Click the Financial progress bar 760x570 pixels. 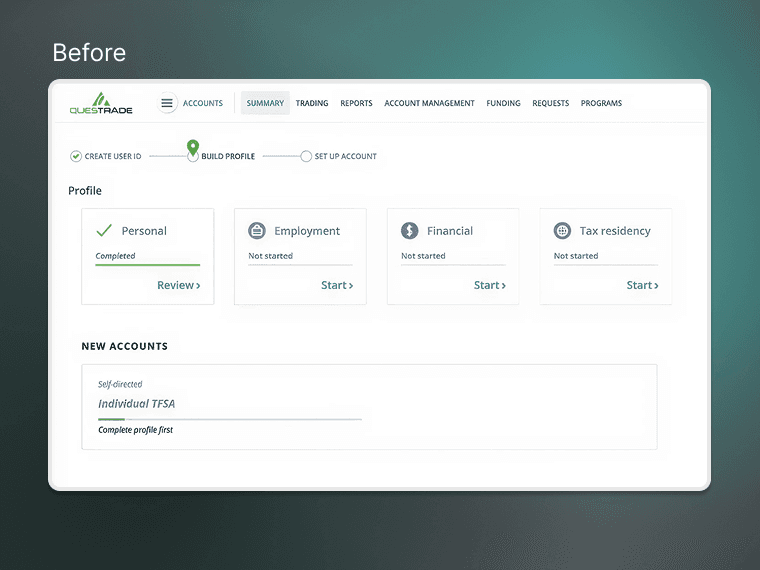[x=453, y=265]
